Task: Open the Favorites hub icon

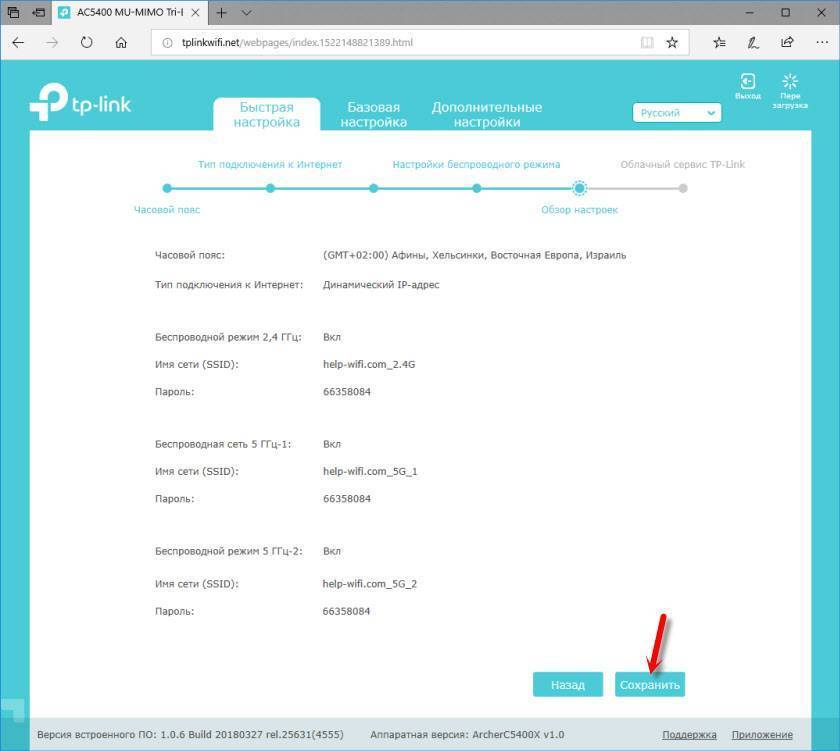Action: coord(719,42)
